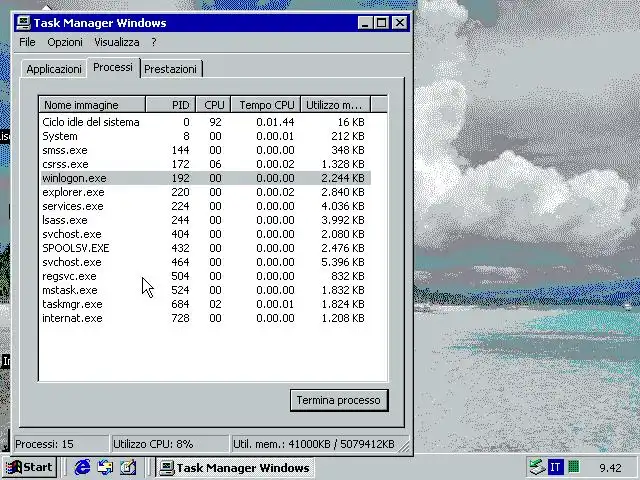Click the 5.396 KB memory value
Screen dimensions: 640x480
point(342,262)
